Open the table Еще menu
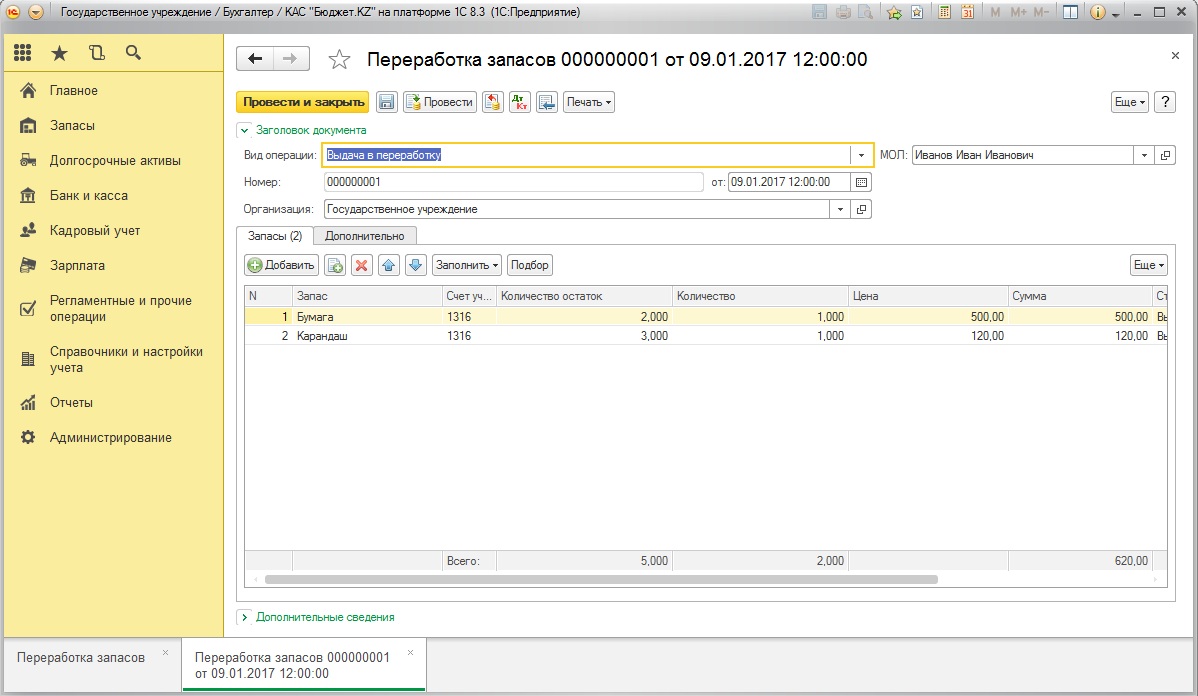 click(1148, 265)
